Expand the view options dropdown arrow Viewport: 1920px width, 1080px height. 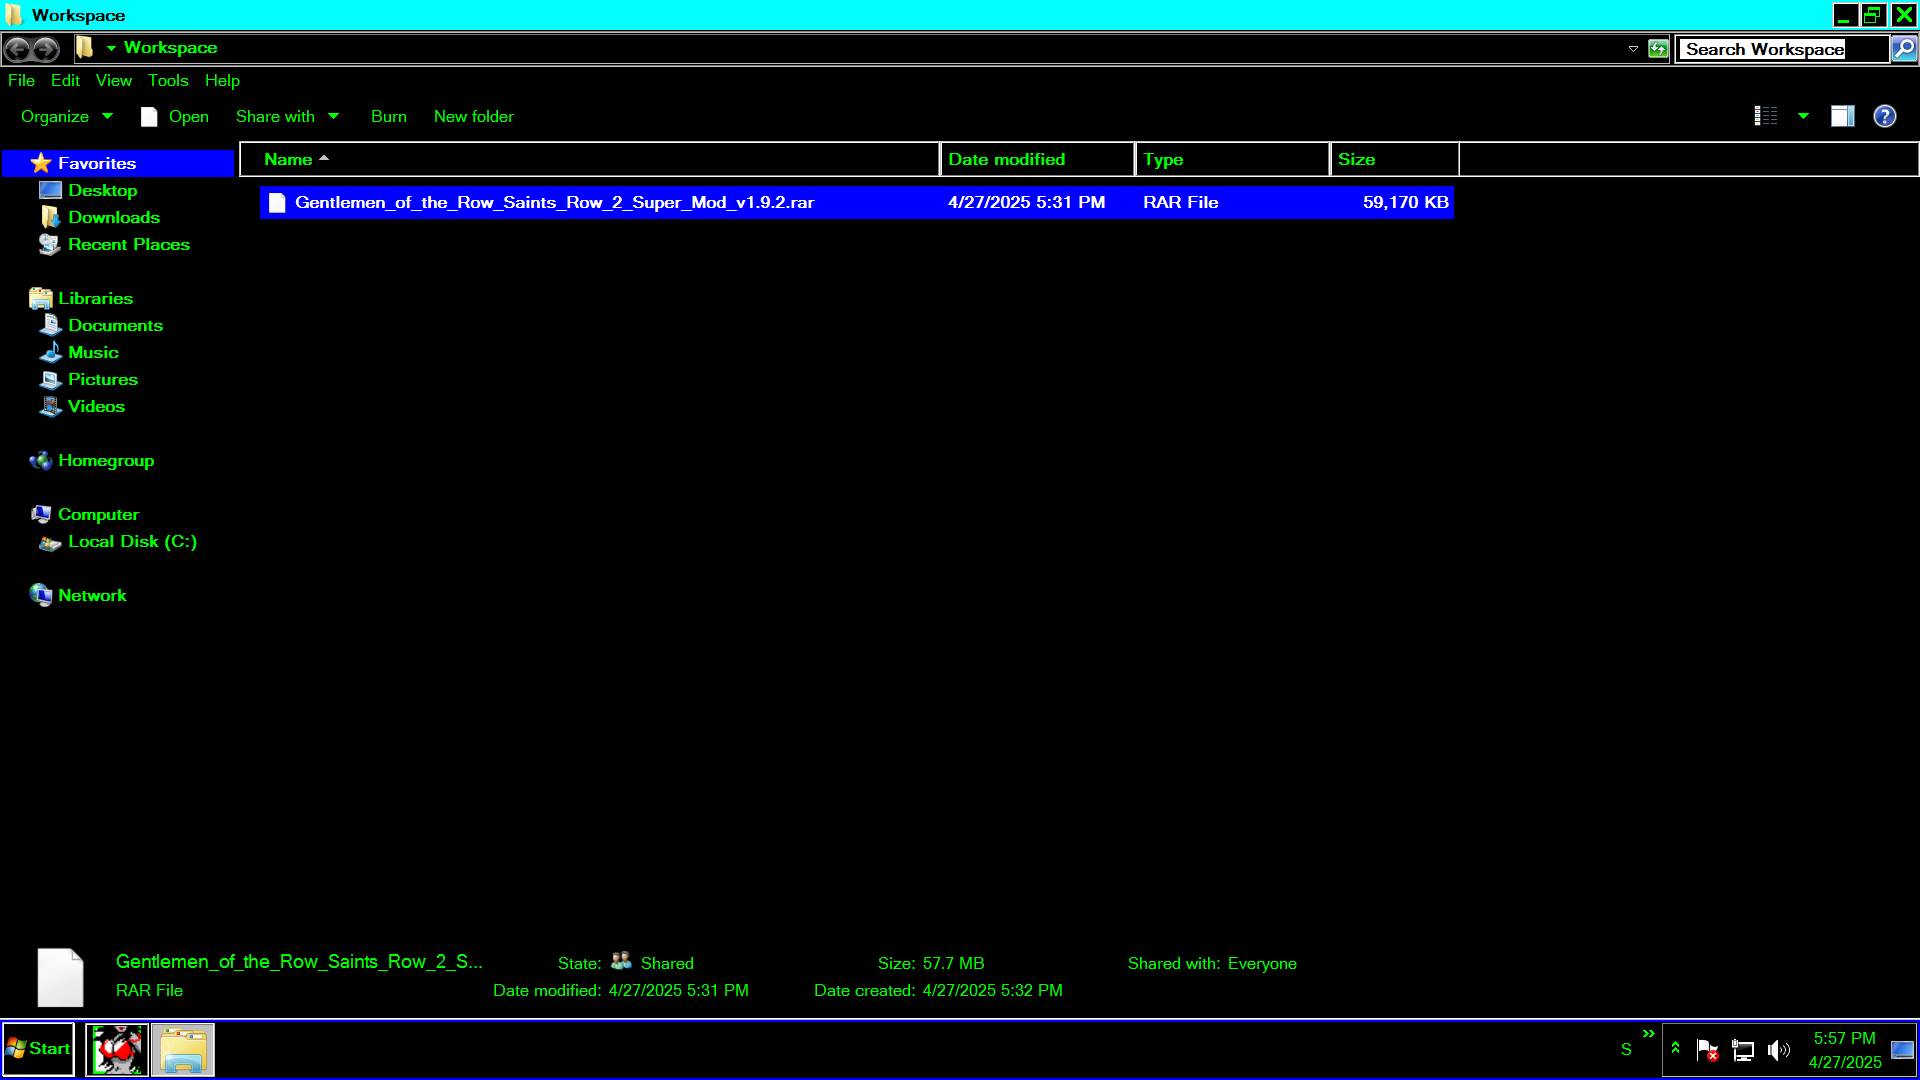tap(1803, 116)
